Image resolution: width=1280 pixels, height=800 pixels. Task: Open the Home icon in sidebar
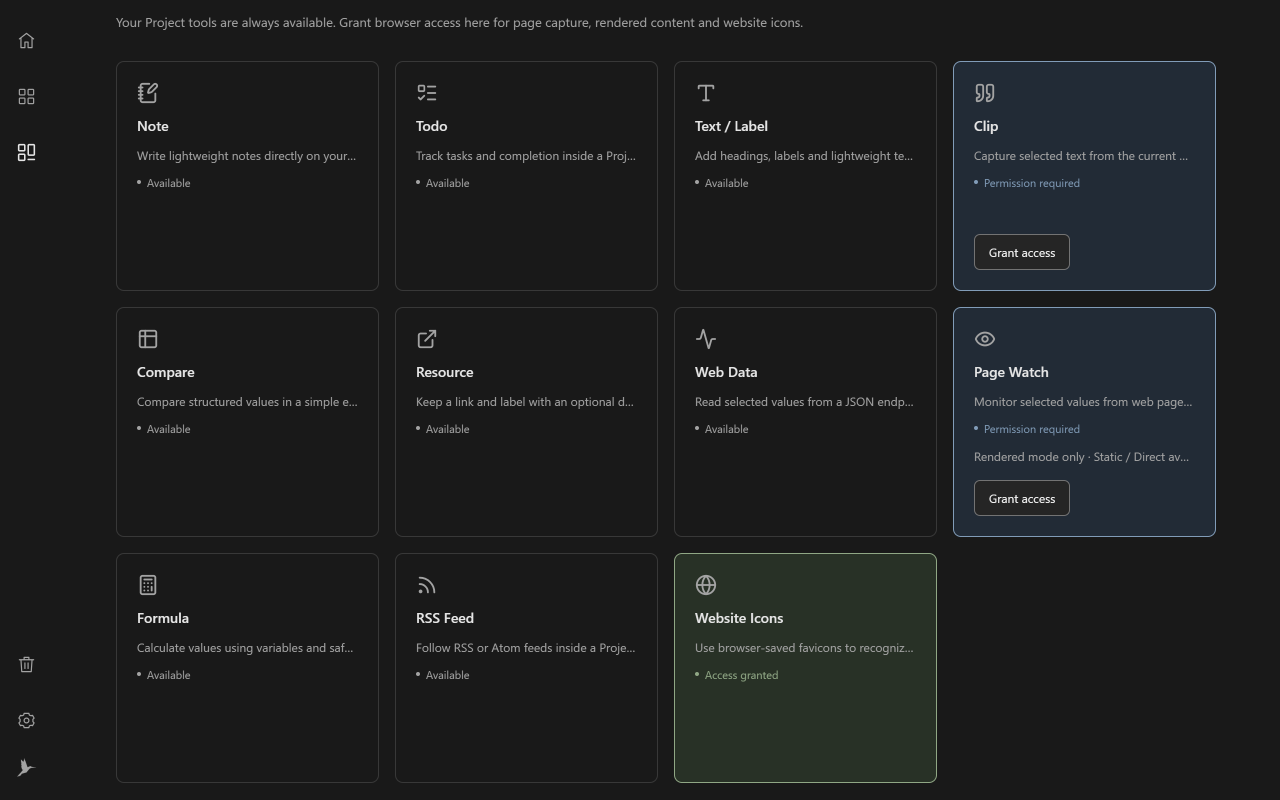click(x=27, y=41)
